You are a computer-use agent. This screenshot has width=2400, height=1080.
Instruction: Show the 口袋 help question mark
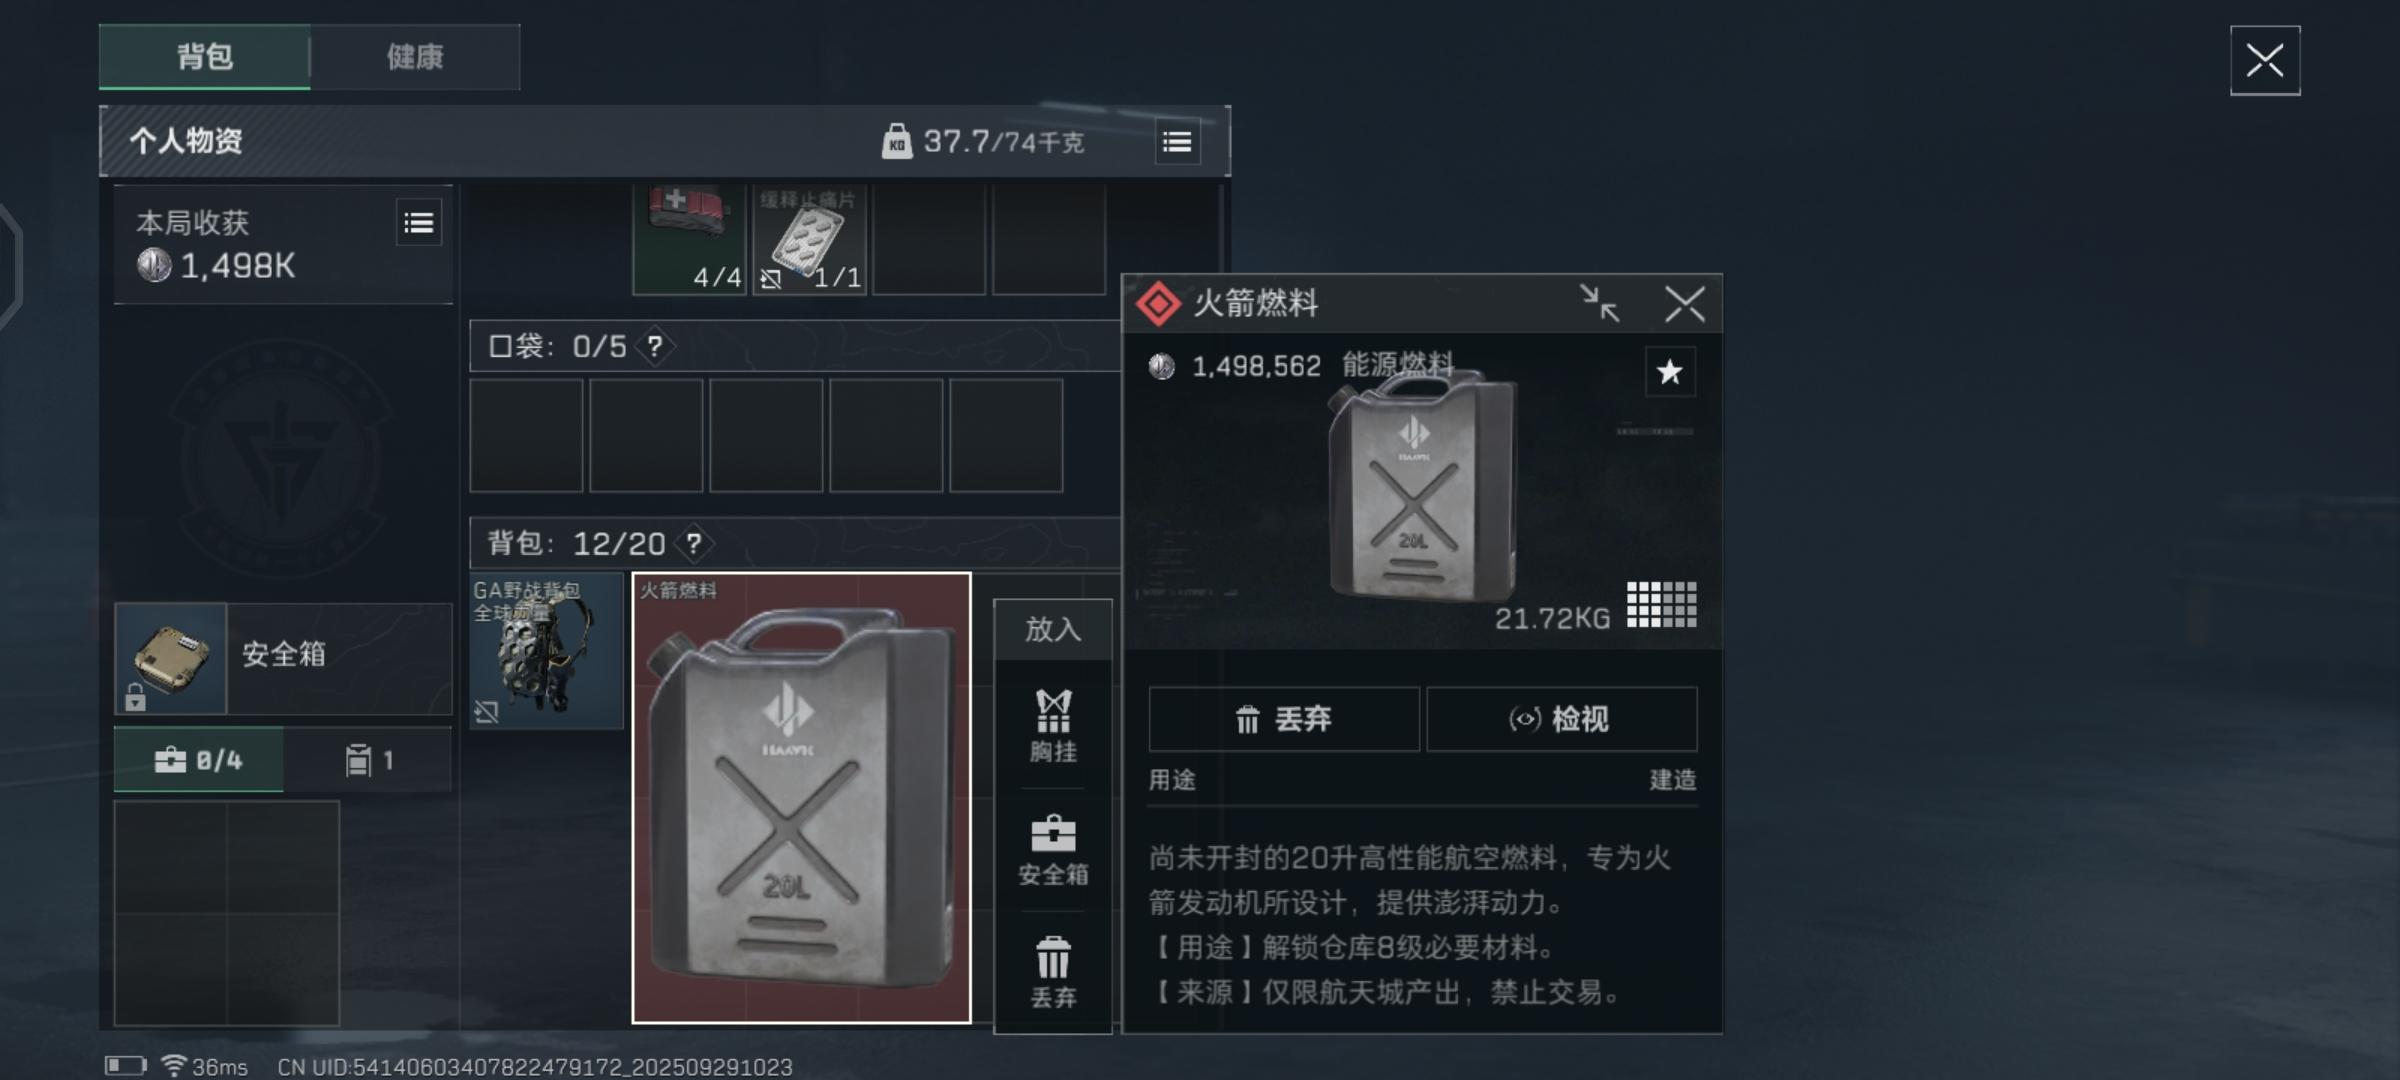pyautogui.click(x=654, y=346)
